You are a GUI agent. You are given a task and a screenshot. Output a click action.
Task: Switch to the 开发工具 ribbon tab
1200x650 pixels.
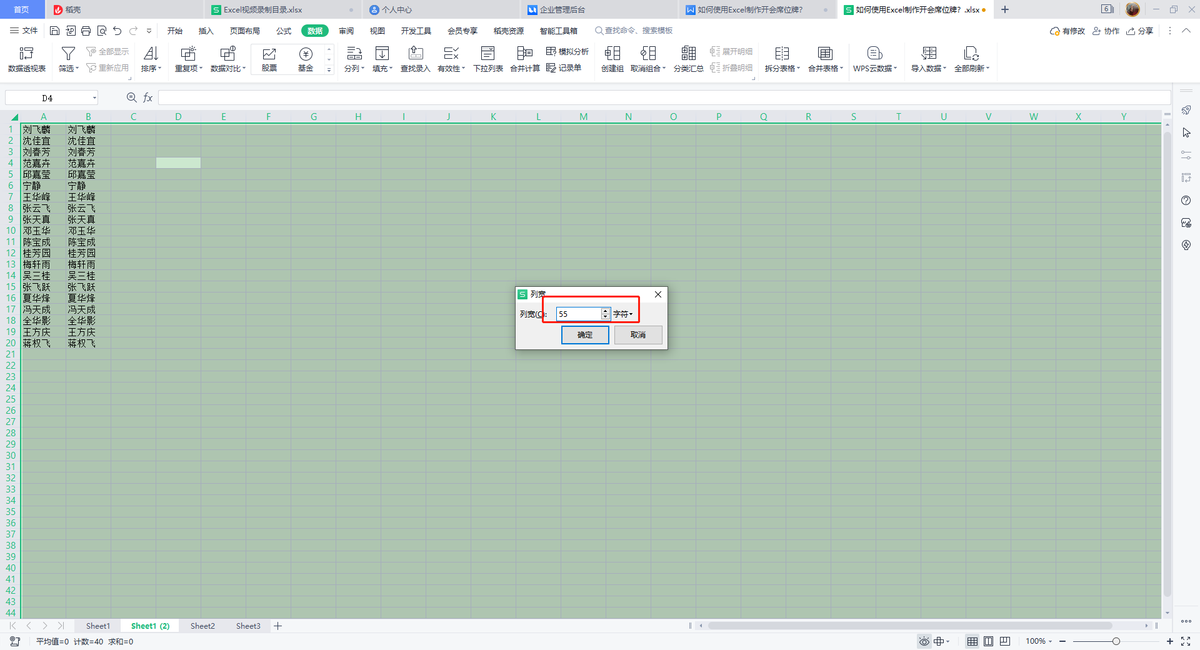416,31
